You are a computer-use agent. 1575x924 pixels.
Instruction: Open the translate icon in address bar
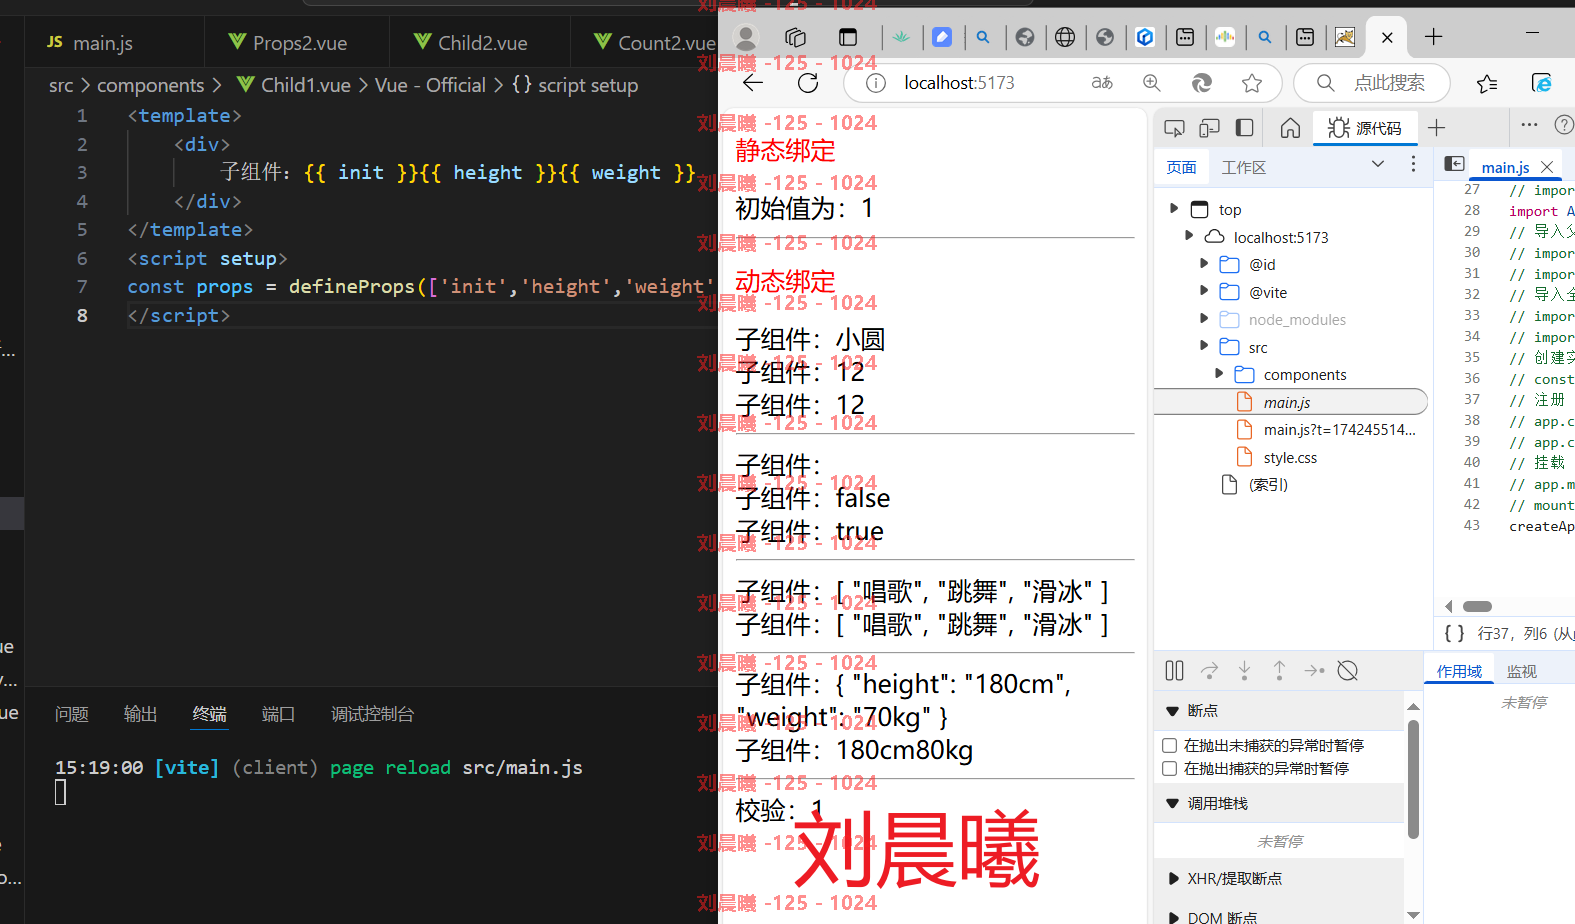pos(1102,83)
